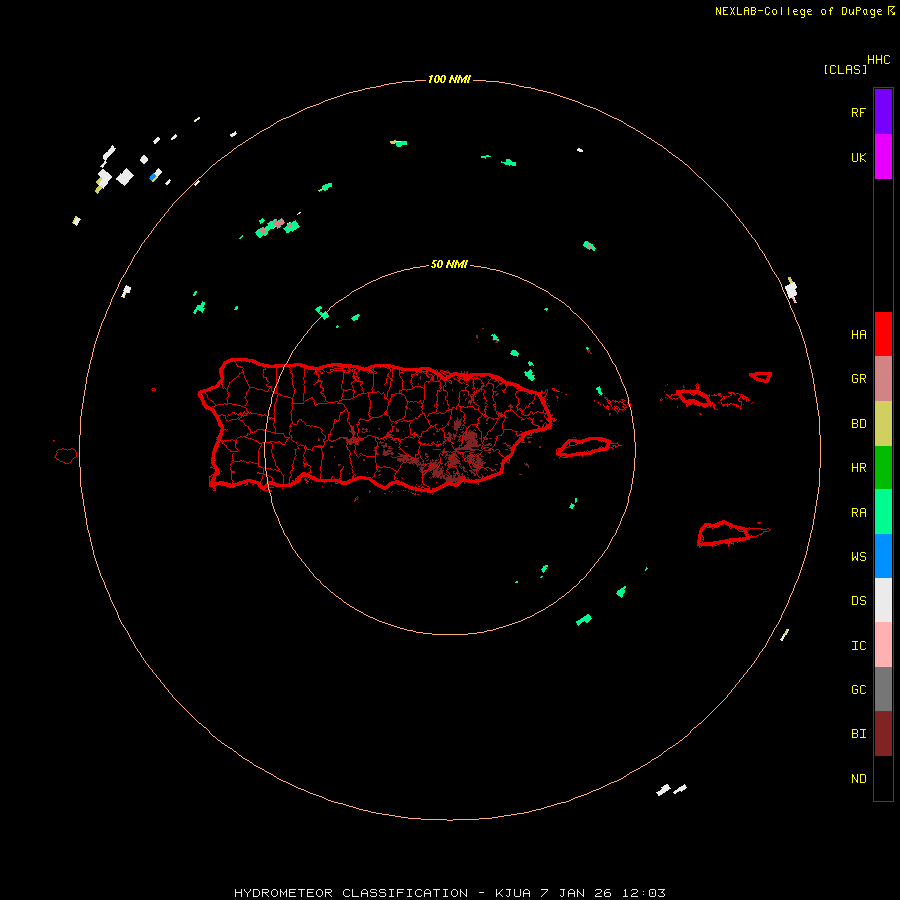Click the RF purple legend swatch
Screen dimensions: 900x900
click(x=883, y=112)
